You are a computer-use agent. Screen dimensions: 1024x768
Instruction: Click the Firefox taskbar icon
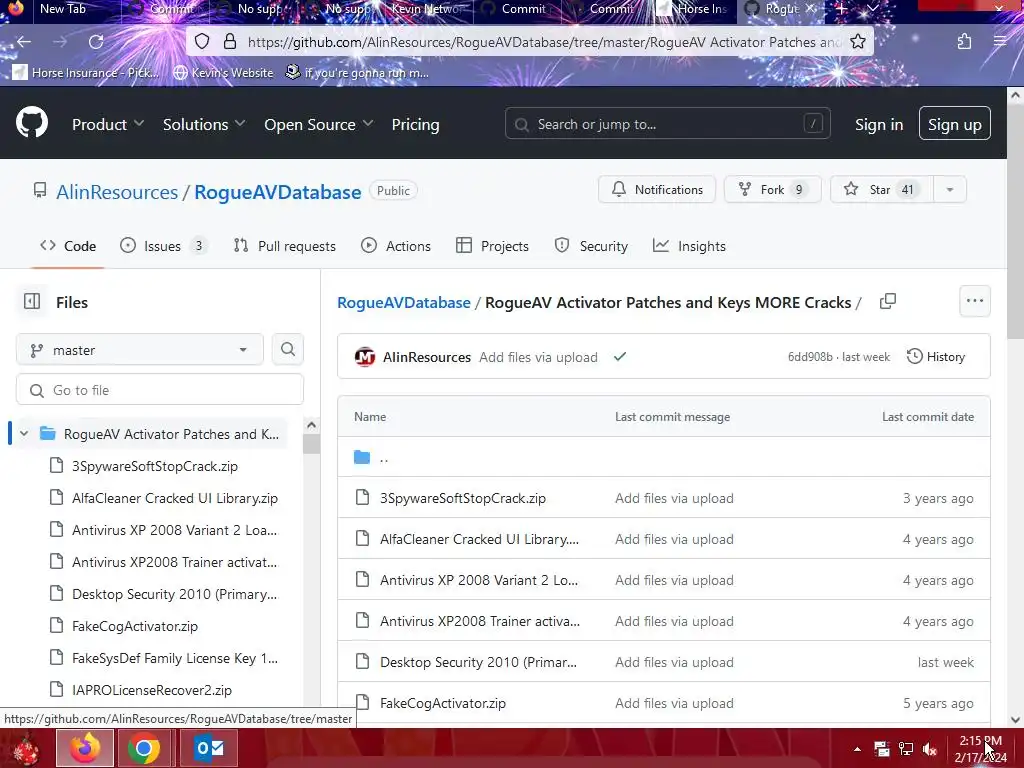[x=85, y=748]
